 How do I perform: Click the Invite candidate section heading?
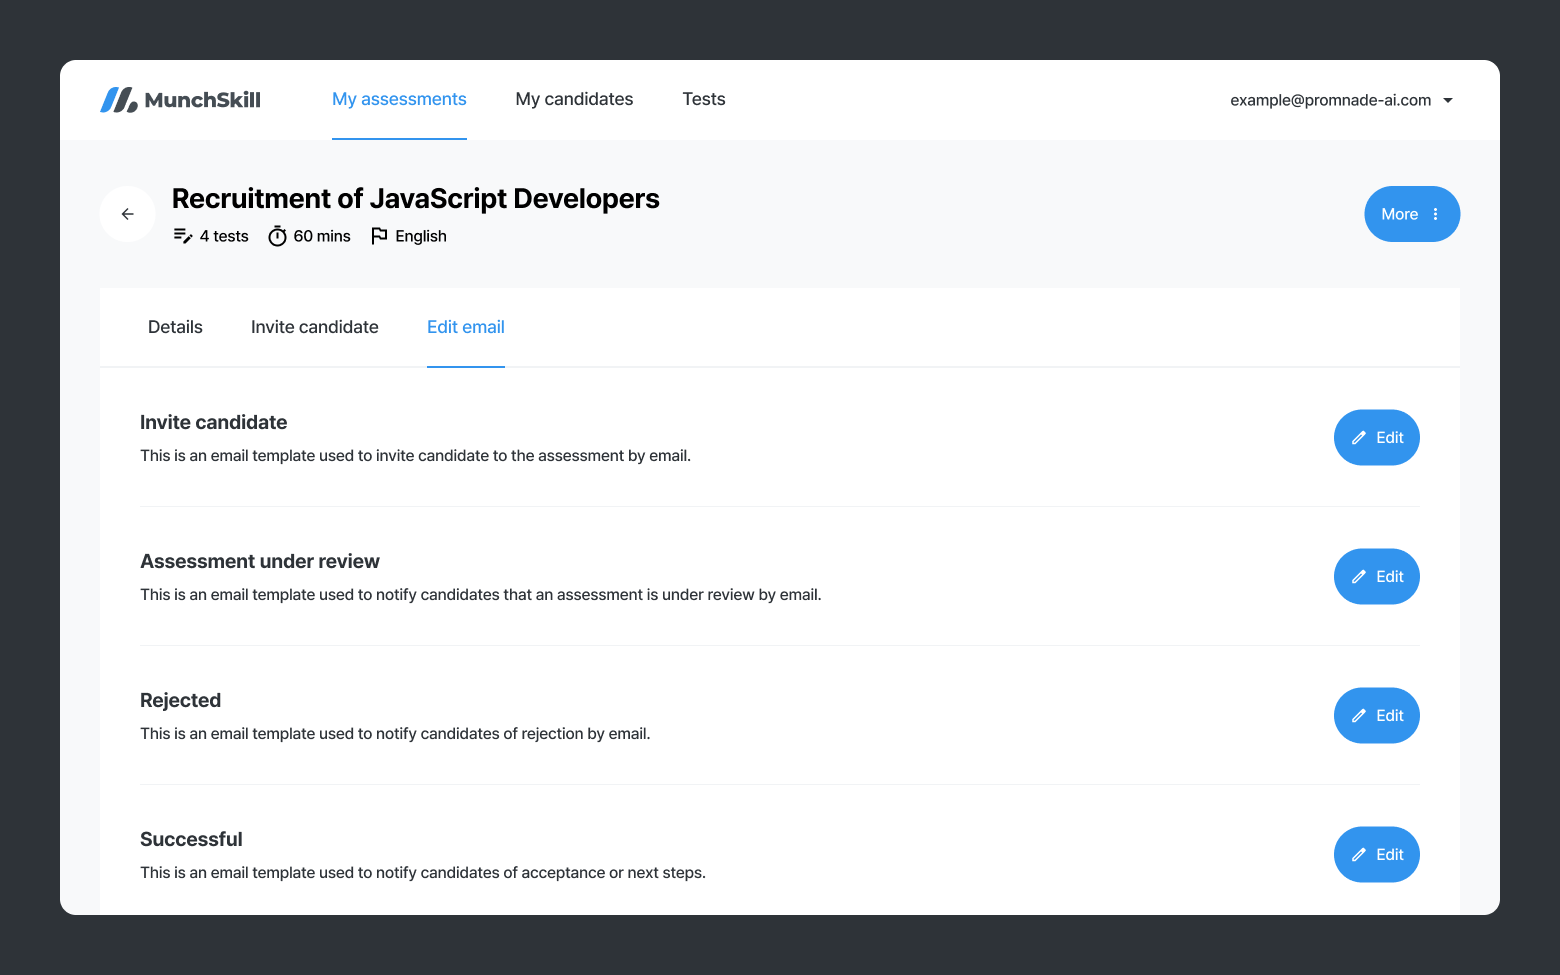tap(214, 422)
